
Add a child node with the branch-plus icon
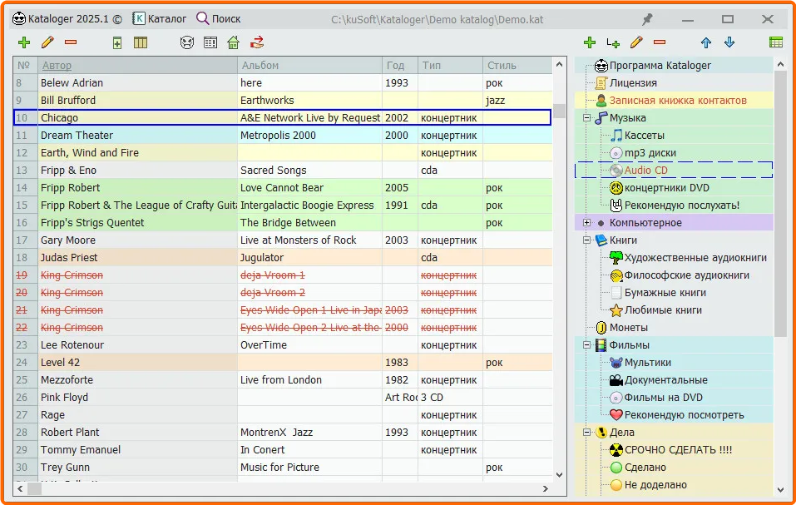point(613,43)
